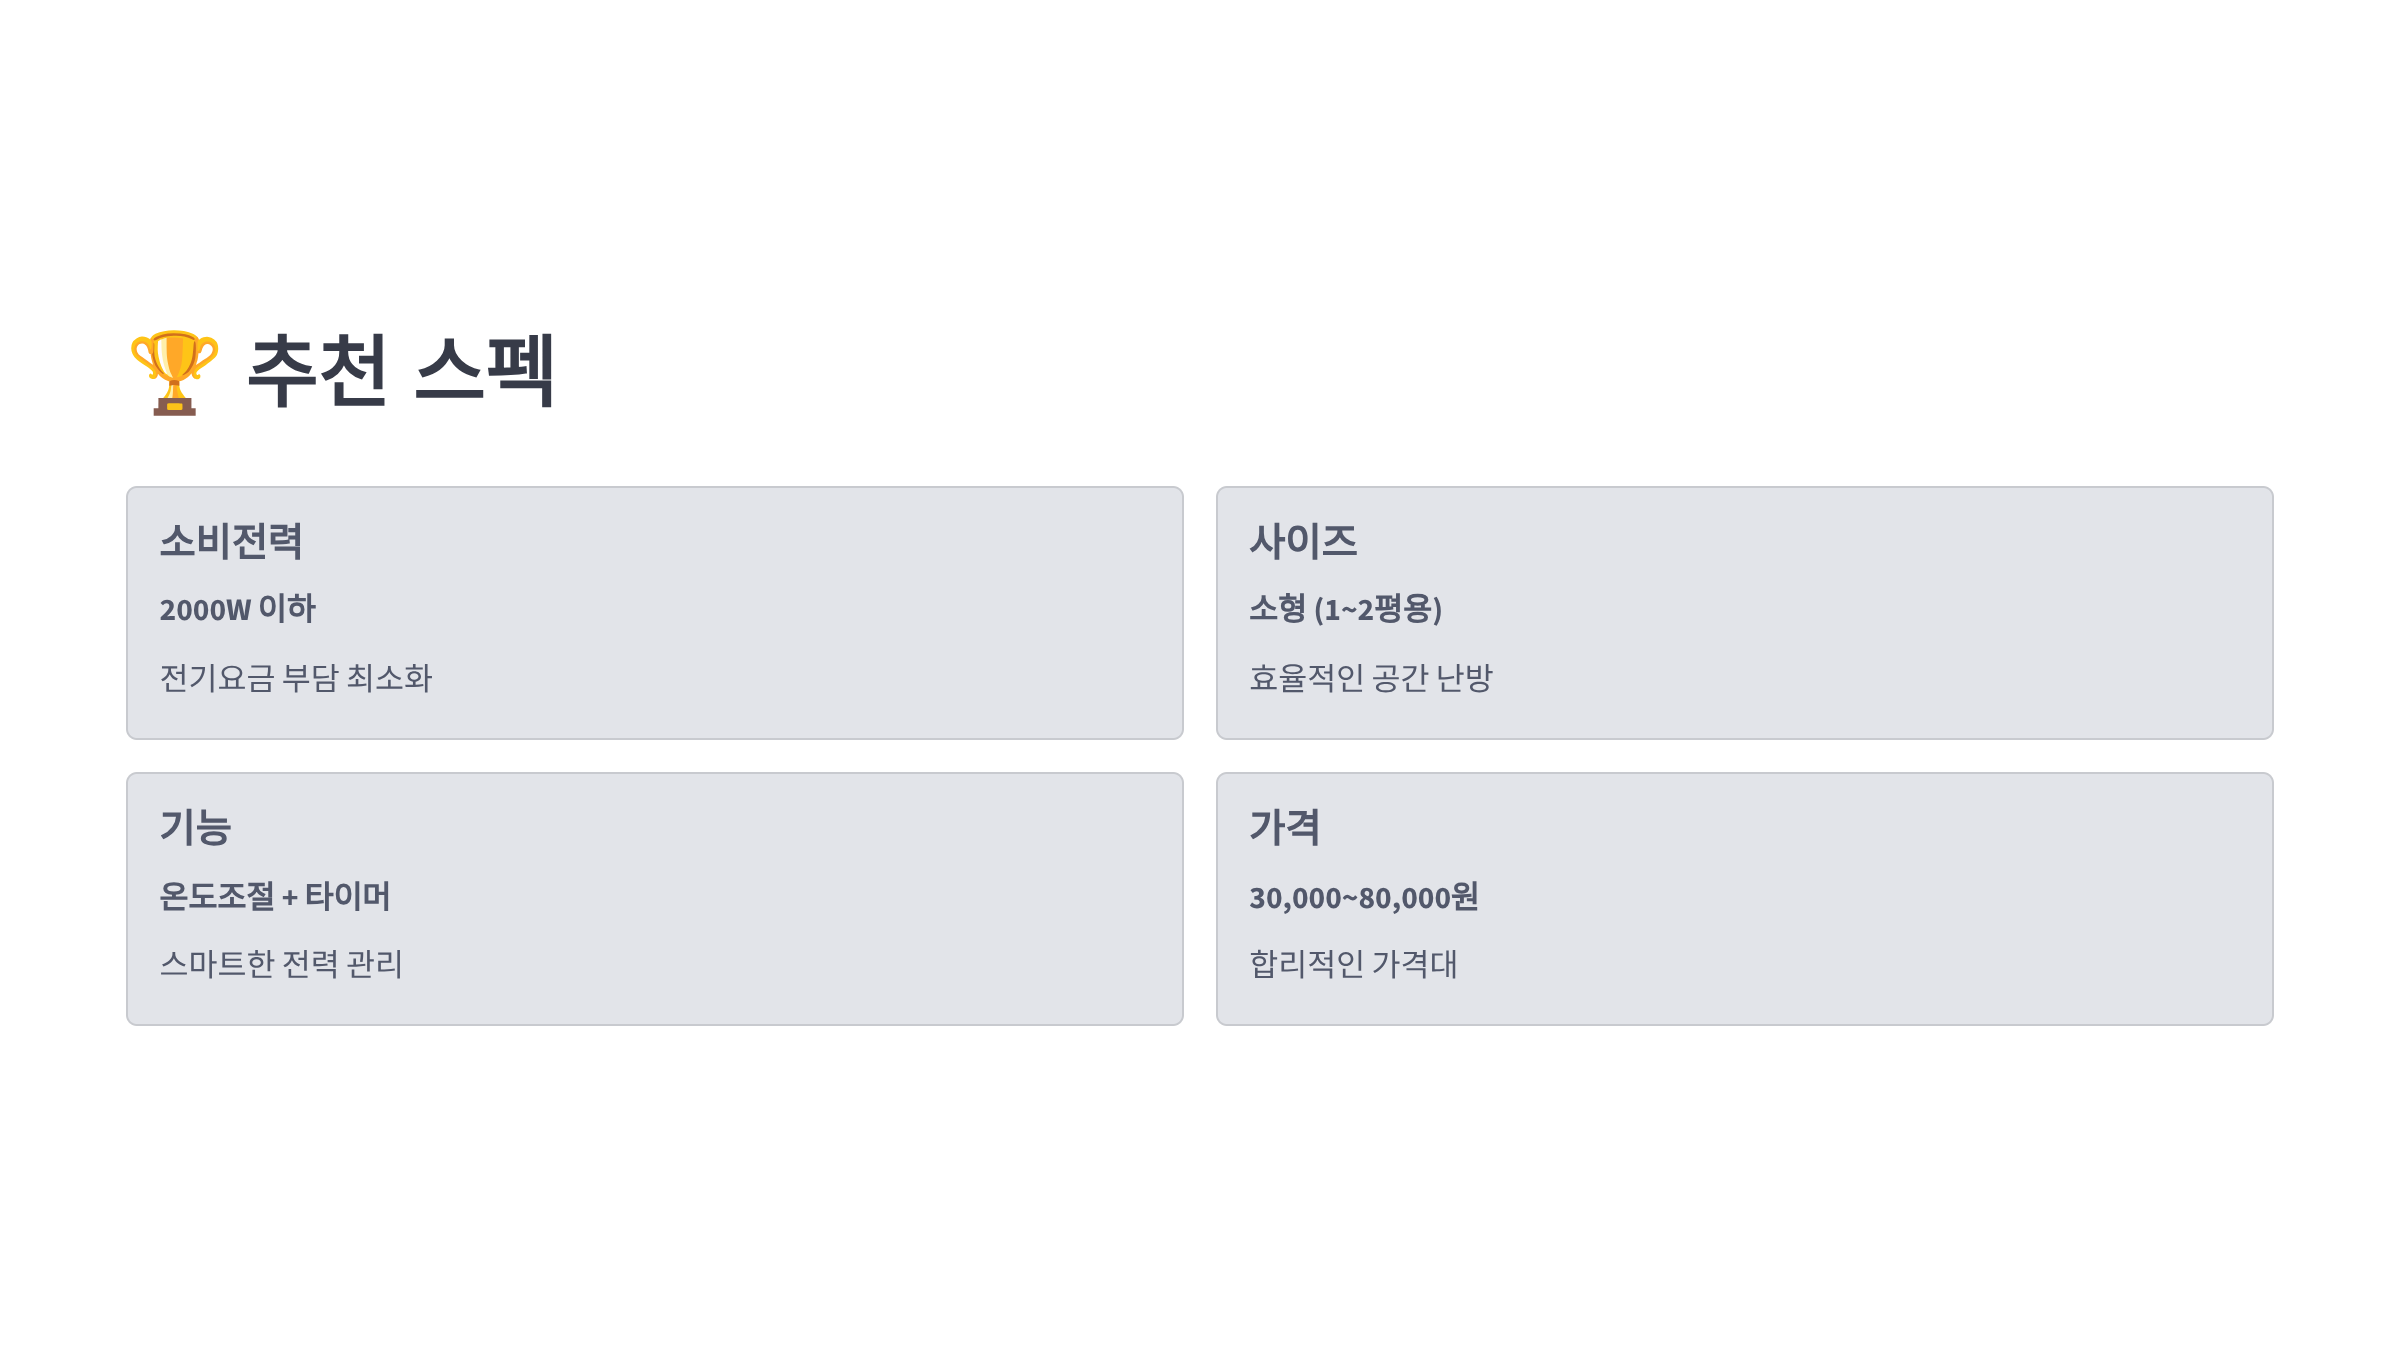Select the 추천 스펙 heading text
Image resolution: width=2400 pixels, height=1350 pixels.
[401, 371]
